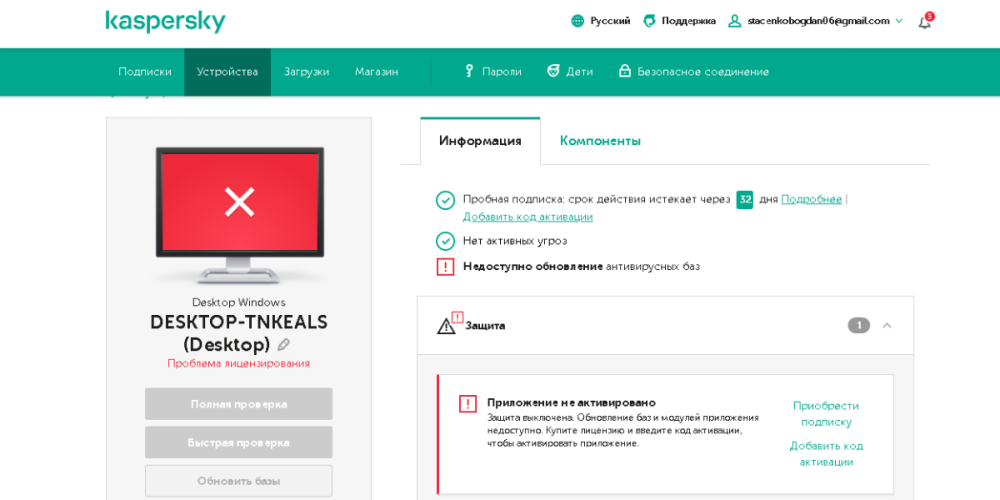
Task: Click the Защита issue count badge
Action: coord(858,326)
